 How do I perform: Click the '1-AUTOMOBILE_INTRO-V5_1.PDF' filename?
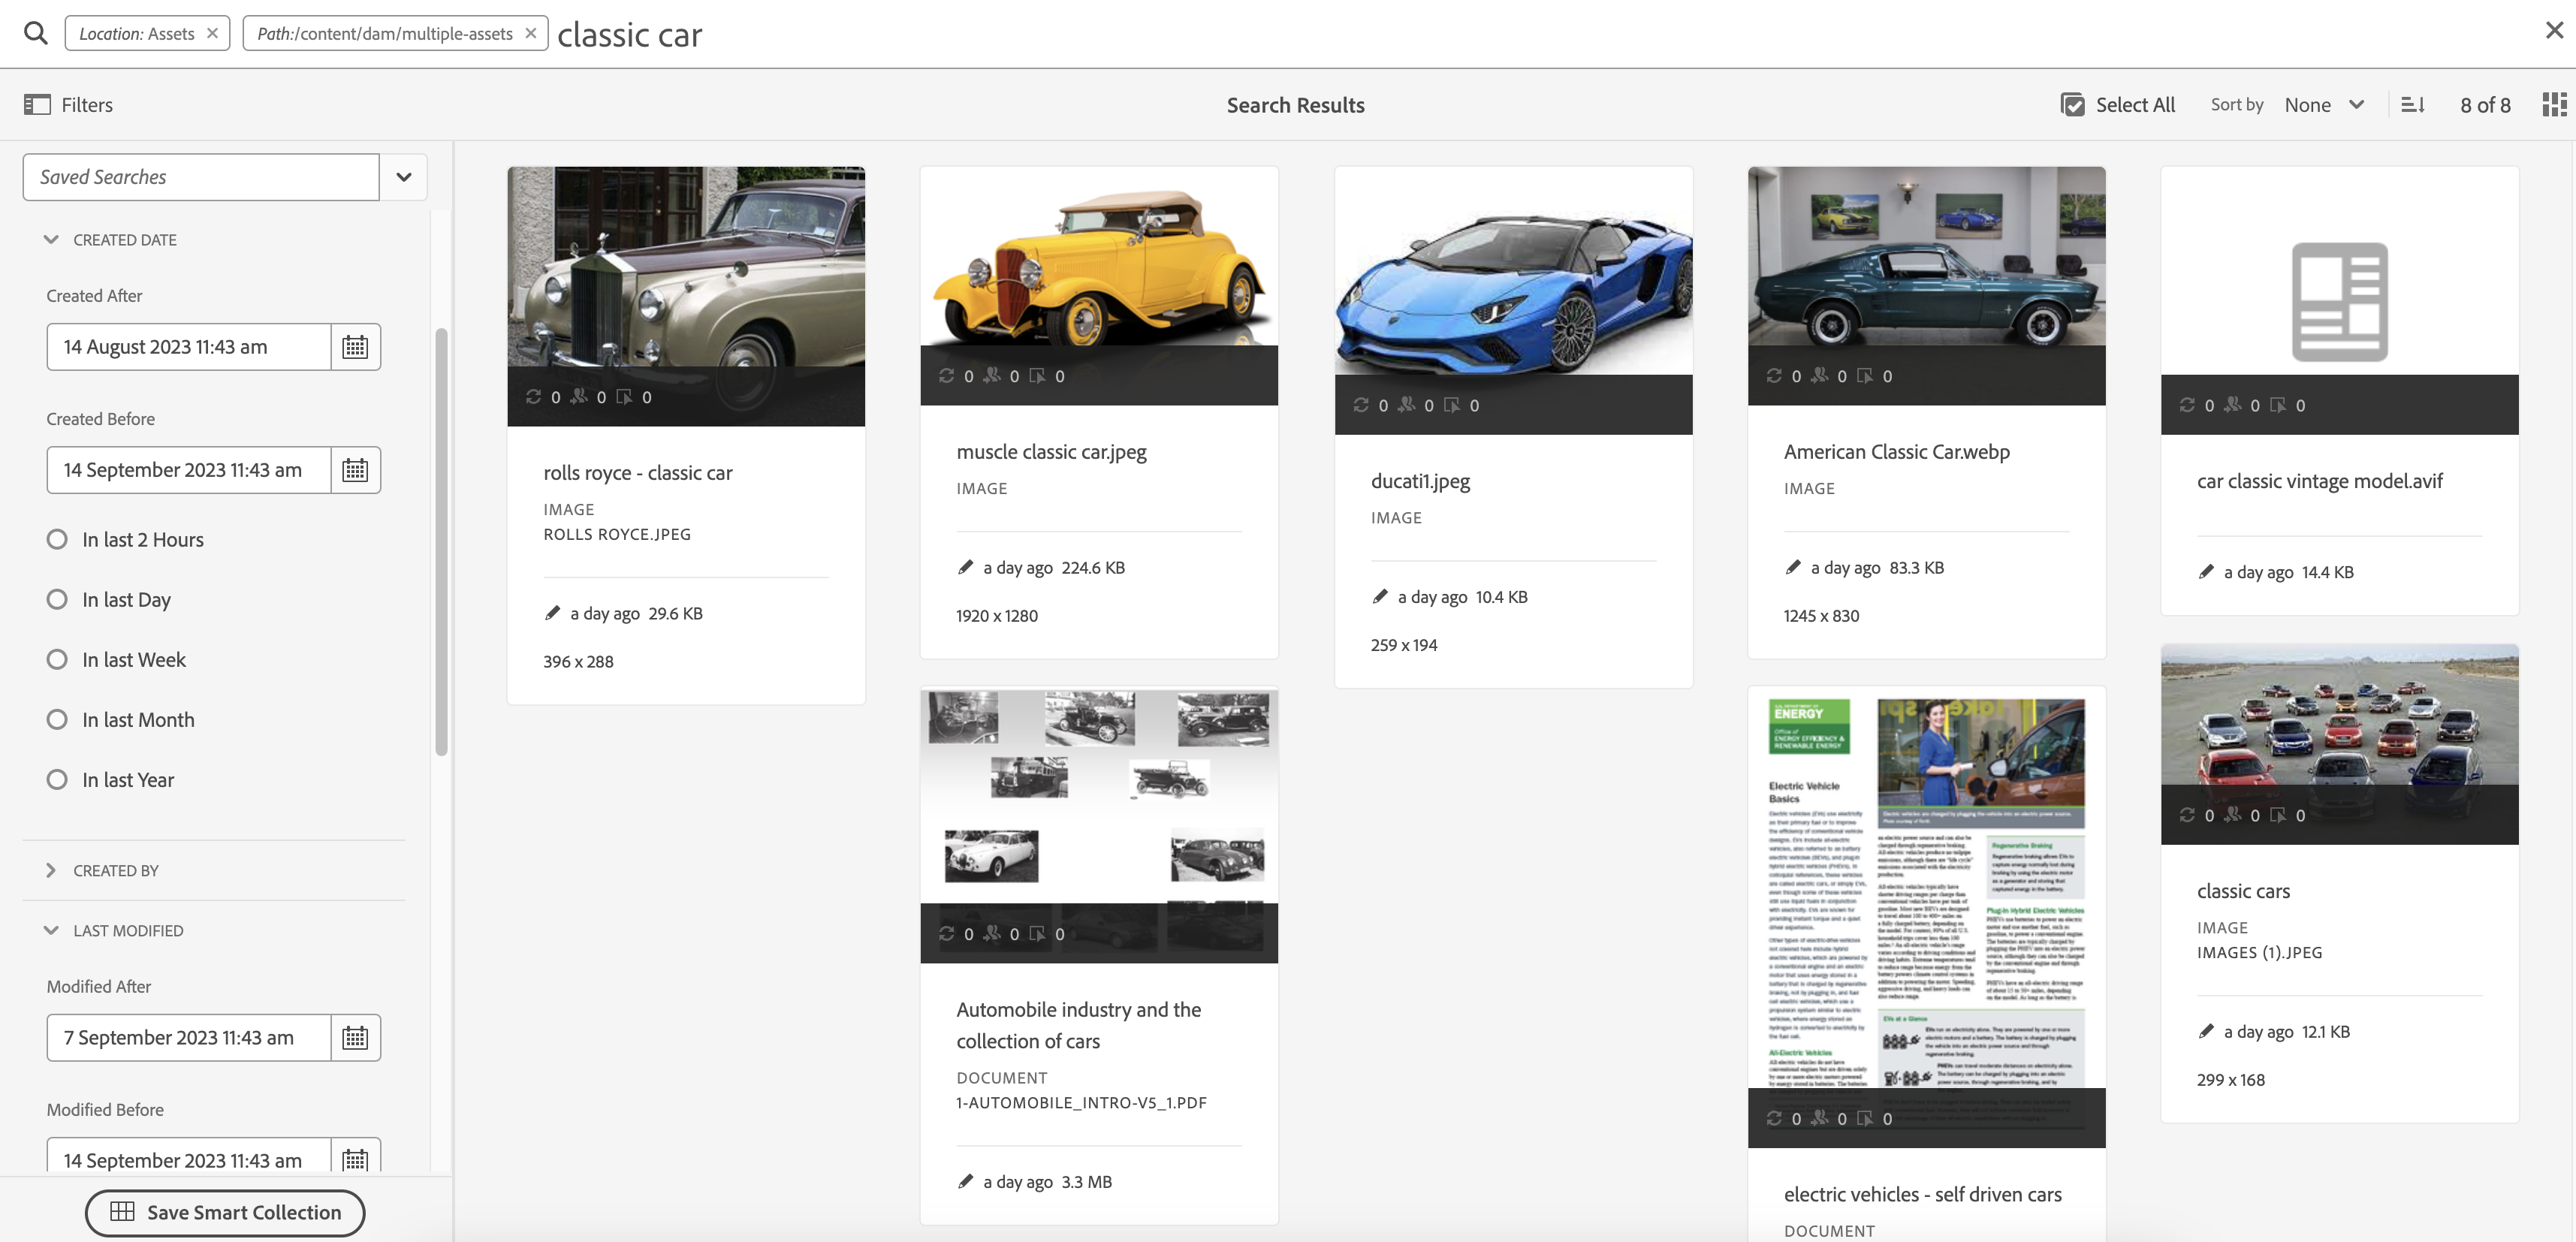pos(1081,1102)
